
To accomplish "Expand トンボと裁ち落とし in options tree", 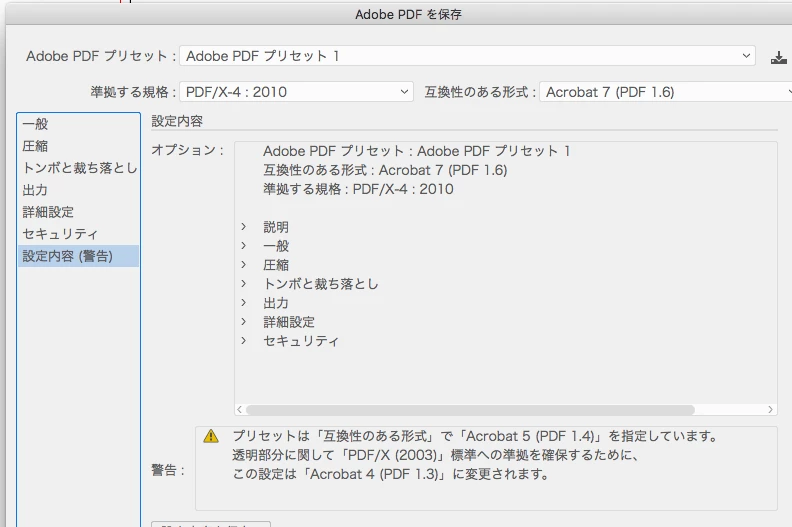I will (x=243, y=283).
